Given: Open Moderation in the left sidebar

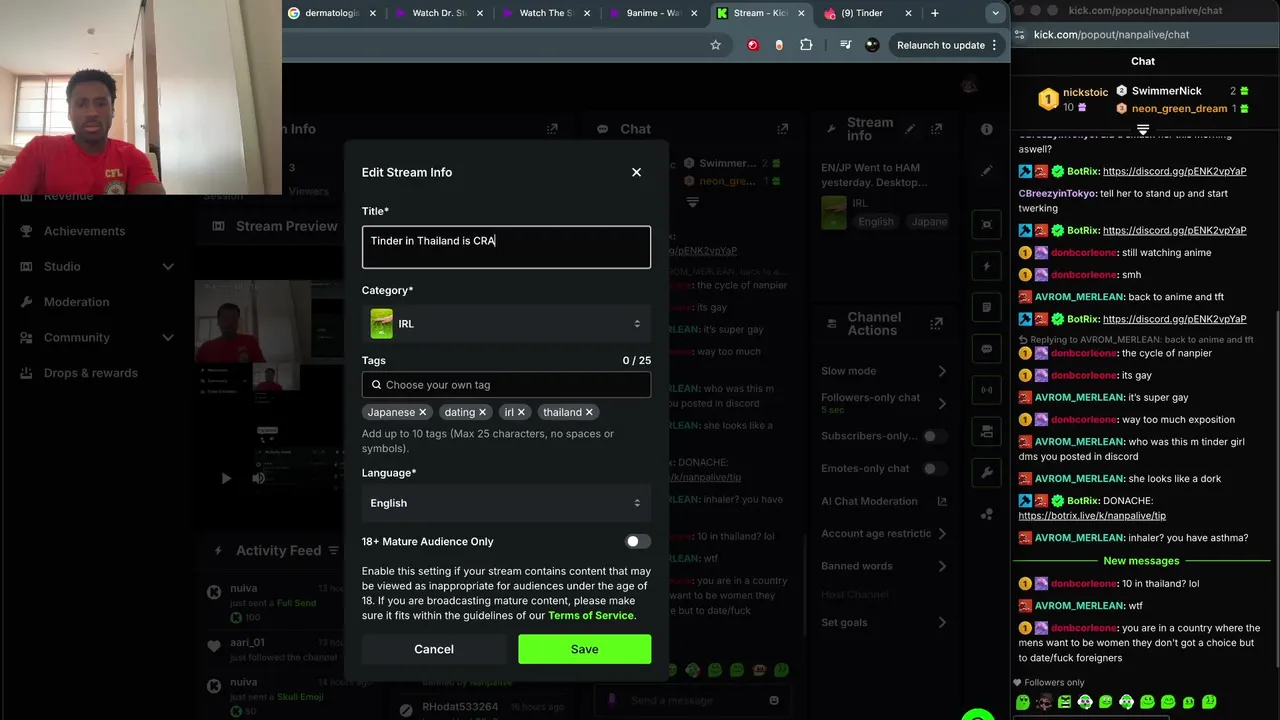Looking at the screenshot, I should click(x=77, y=302).
